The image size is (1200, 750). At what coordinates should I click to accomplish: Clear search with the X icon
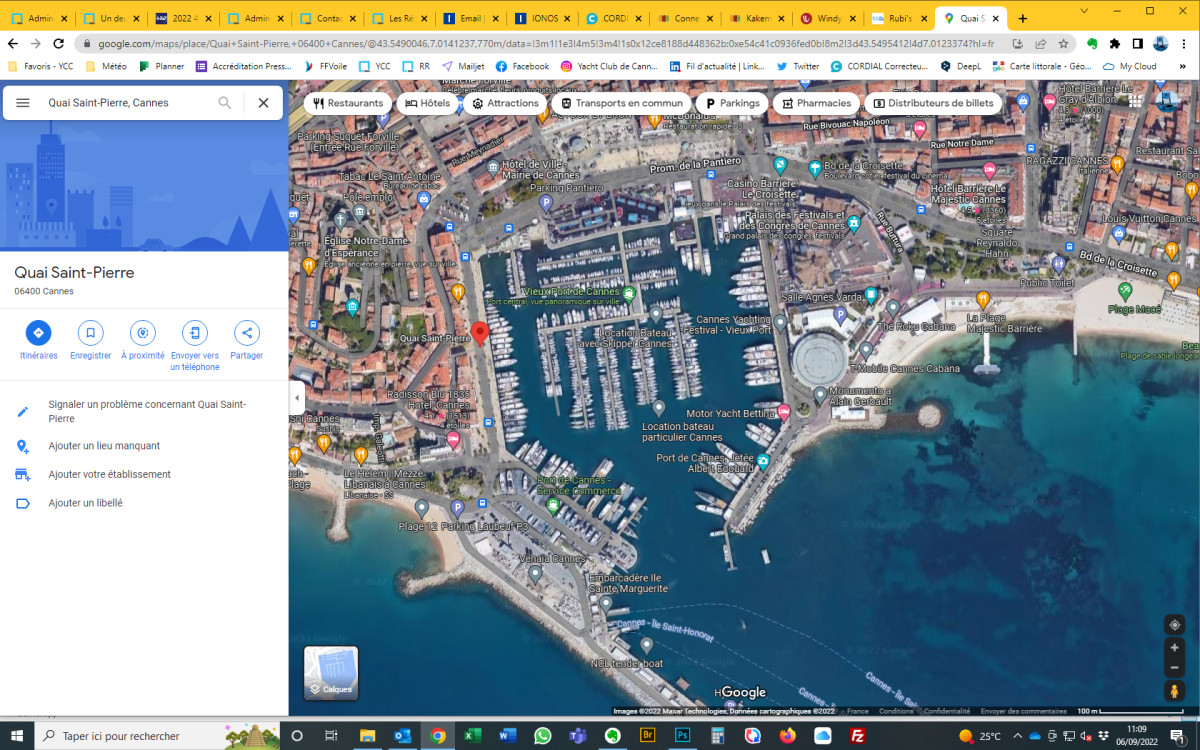point(263,103)
